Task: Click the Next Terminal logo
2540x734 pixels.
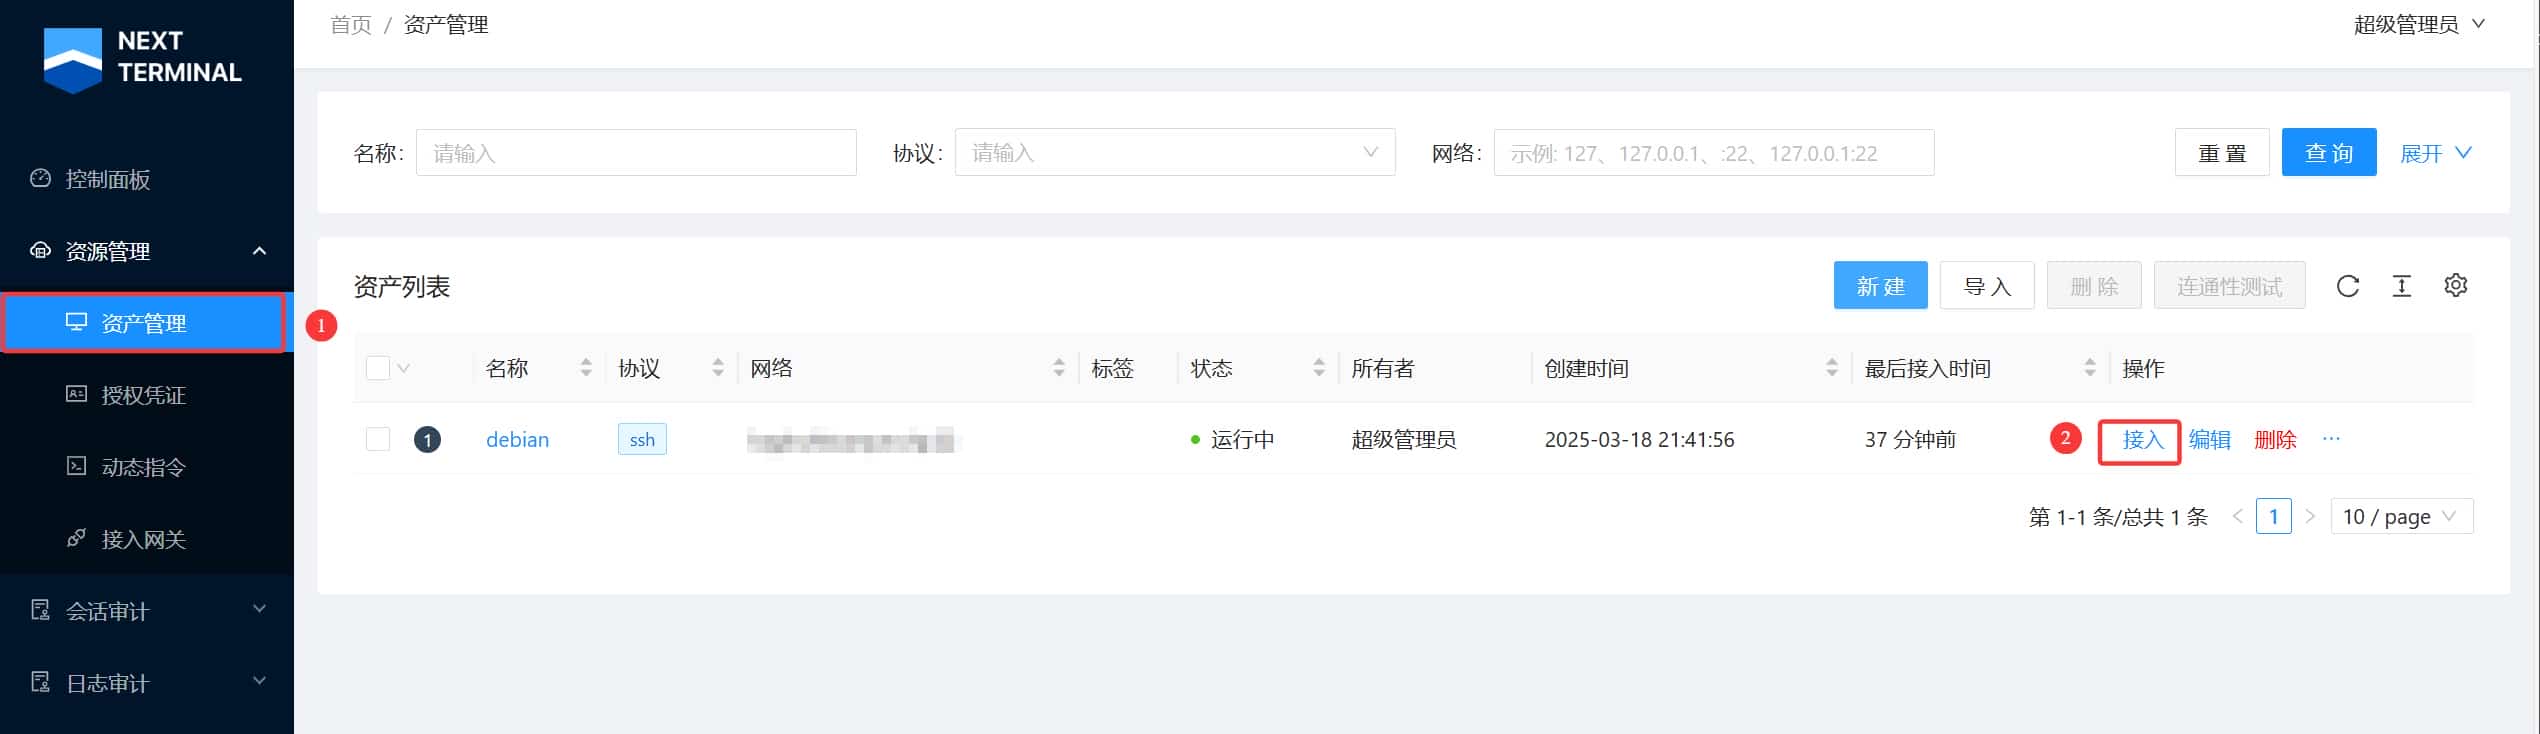Action: tap(144, 58)
